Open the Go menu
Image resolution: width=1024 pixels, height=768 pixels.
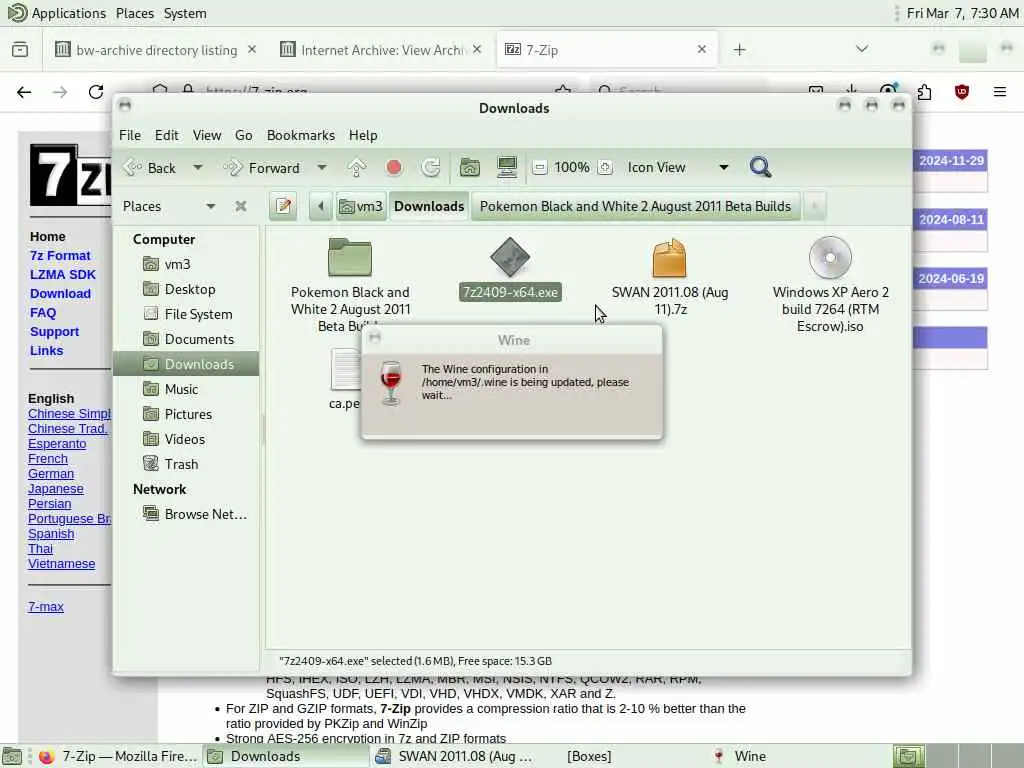[x=244, y=135]
